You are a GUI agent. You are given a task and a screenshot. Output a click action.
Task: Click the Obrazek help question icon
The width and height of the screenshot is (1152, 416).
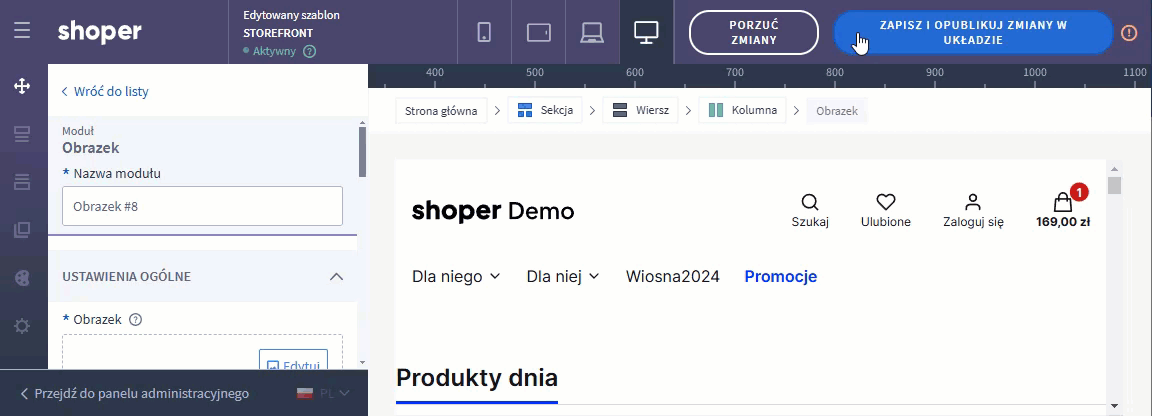click(135, 320)
